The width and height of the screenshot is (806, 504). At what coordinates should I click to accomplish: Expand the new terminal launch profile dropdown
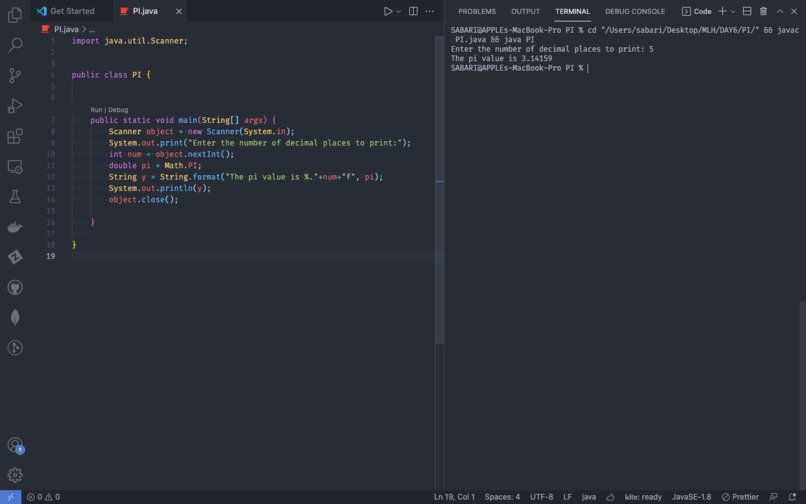tap(733, 11)
